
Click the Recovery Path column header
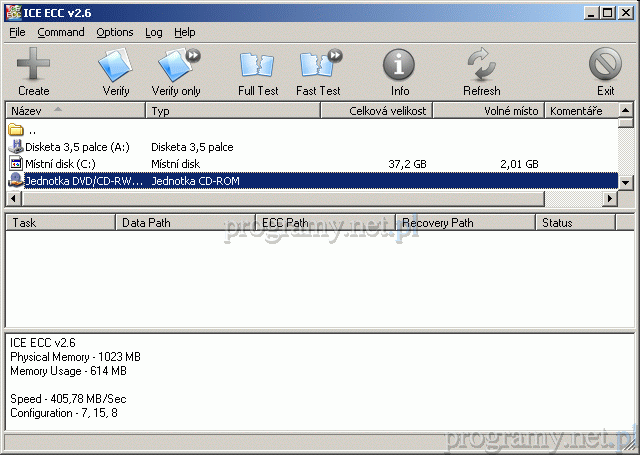pyautogui.click(x=465, y=223)
